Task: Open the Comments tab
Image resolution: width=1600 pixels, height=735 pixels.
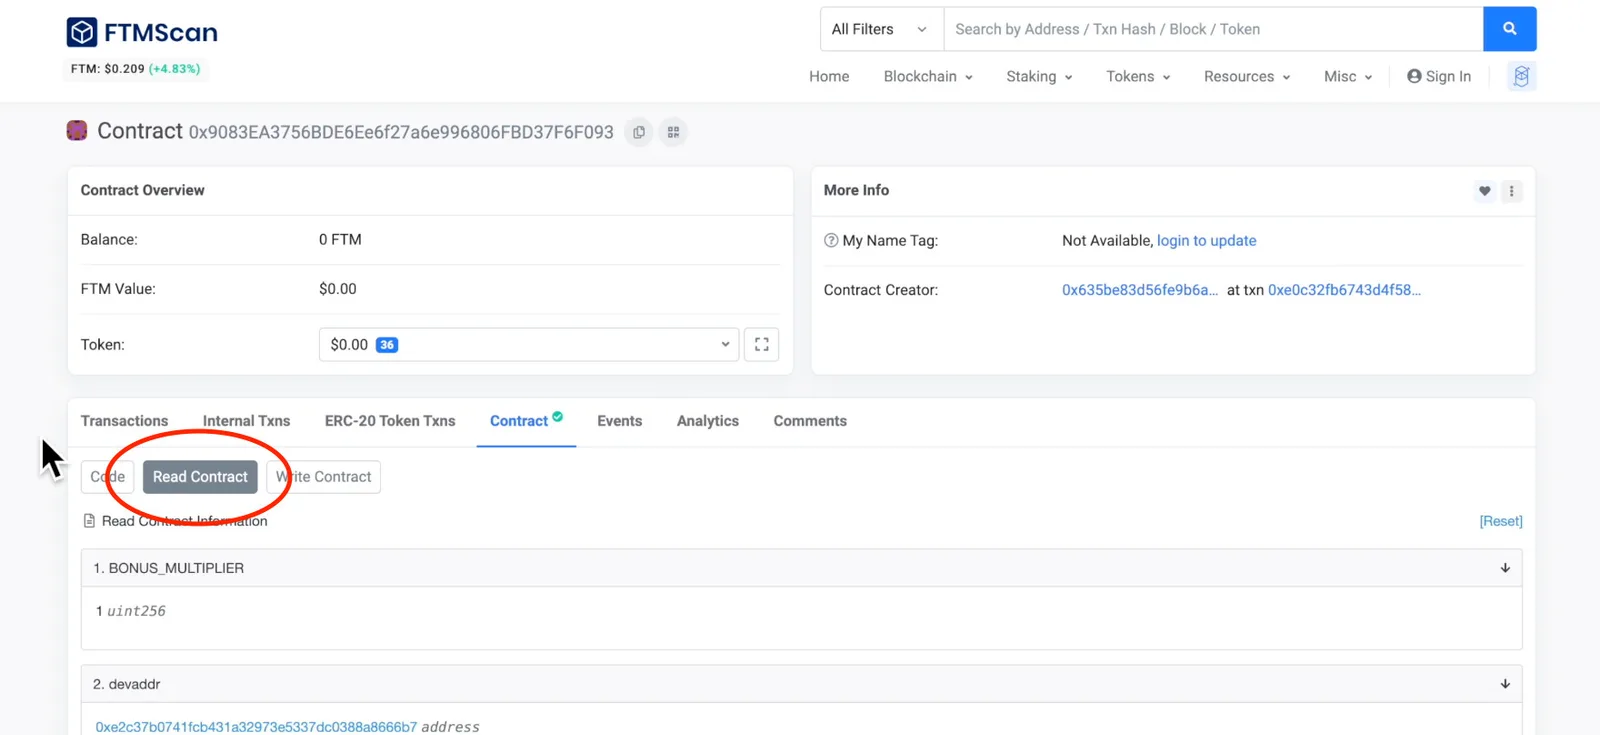Action: point(810,422)
